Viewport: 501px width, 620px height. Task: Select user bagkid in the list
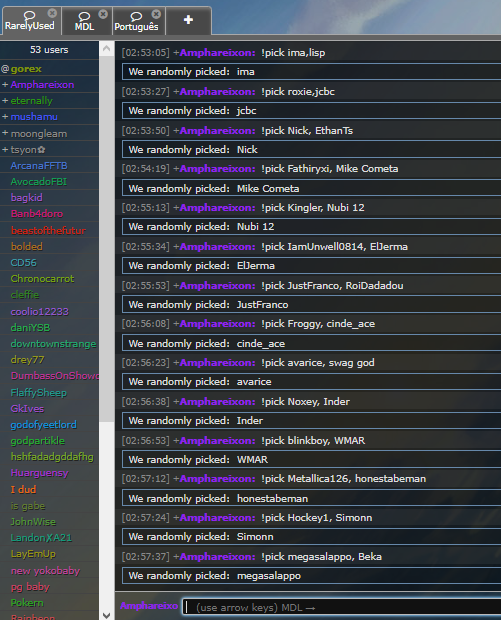[26, 197]
